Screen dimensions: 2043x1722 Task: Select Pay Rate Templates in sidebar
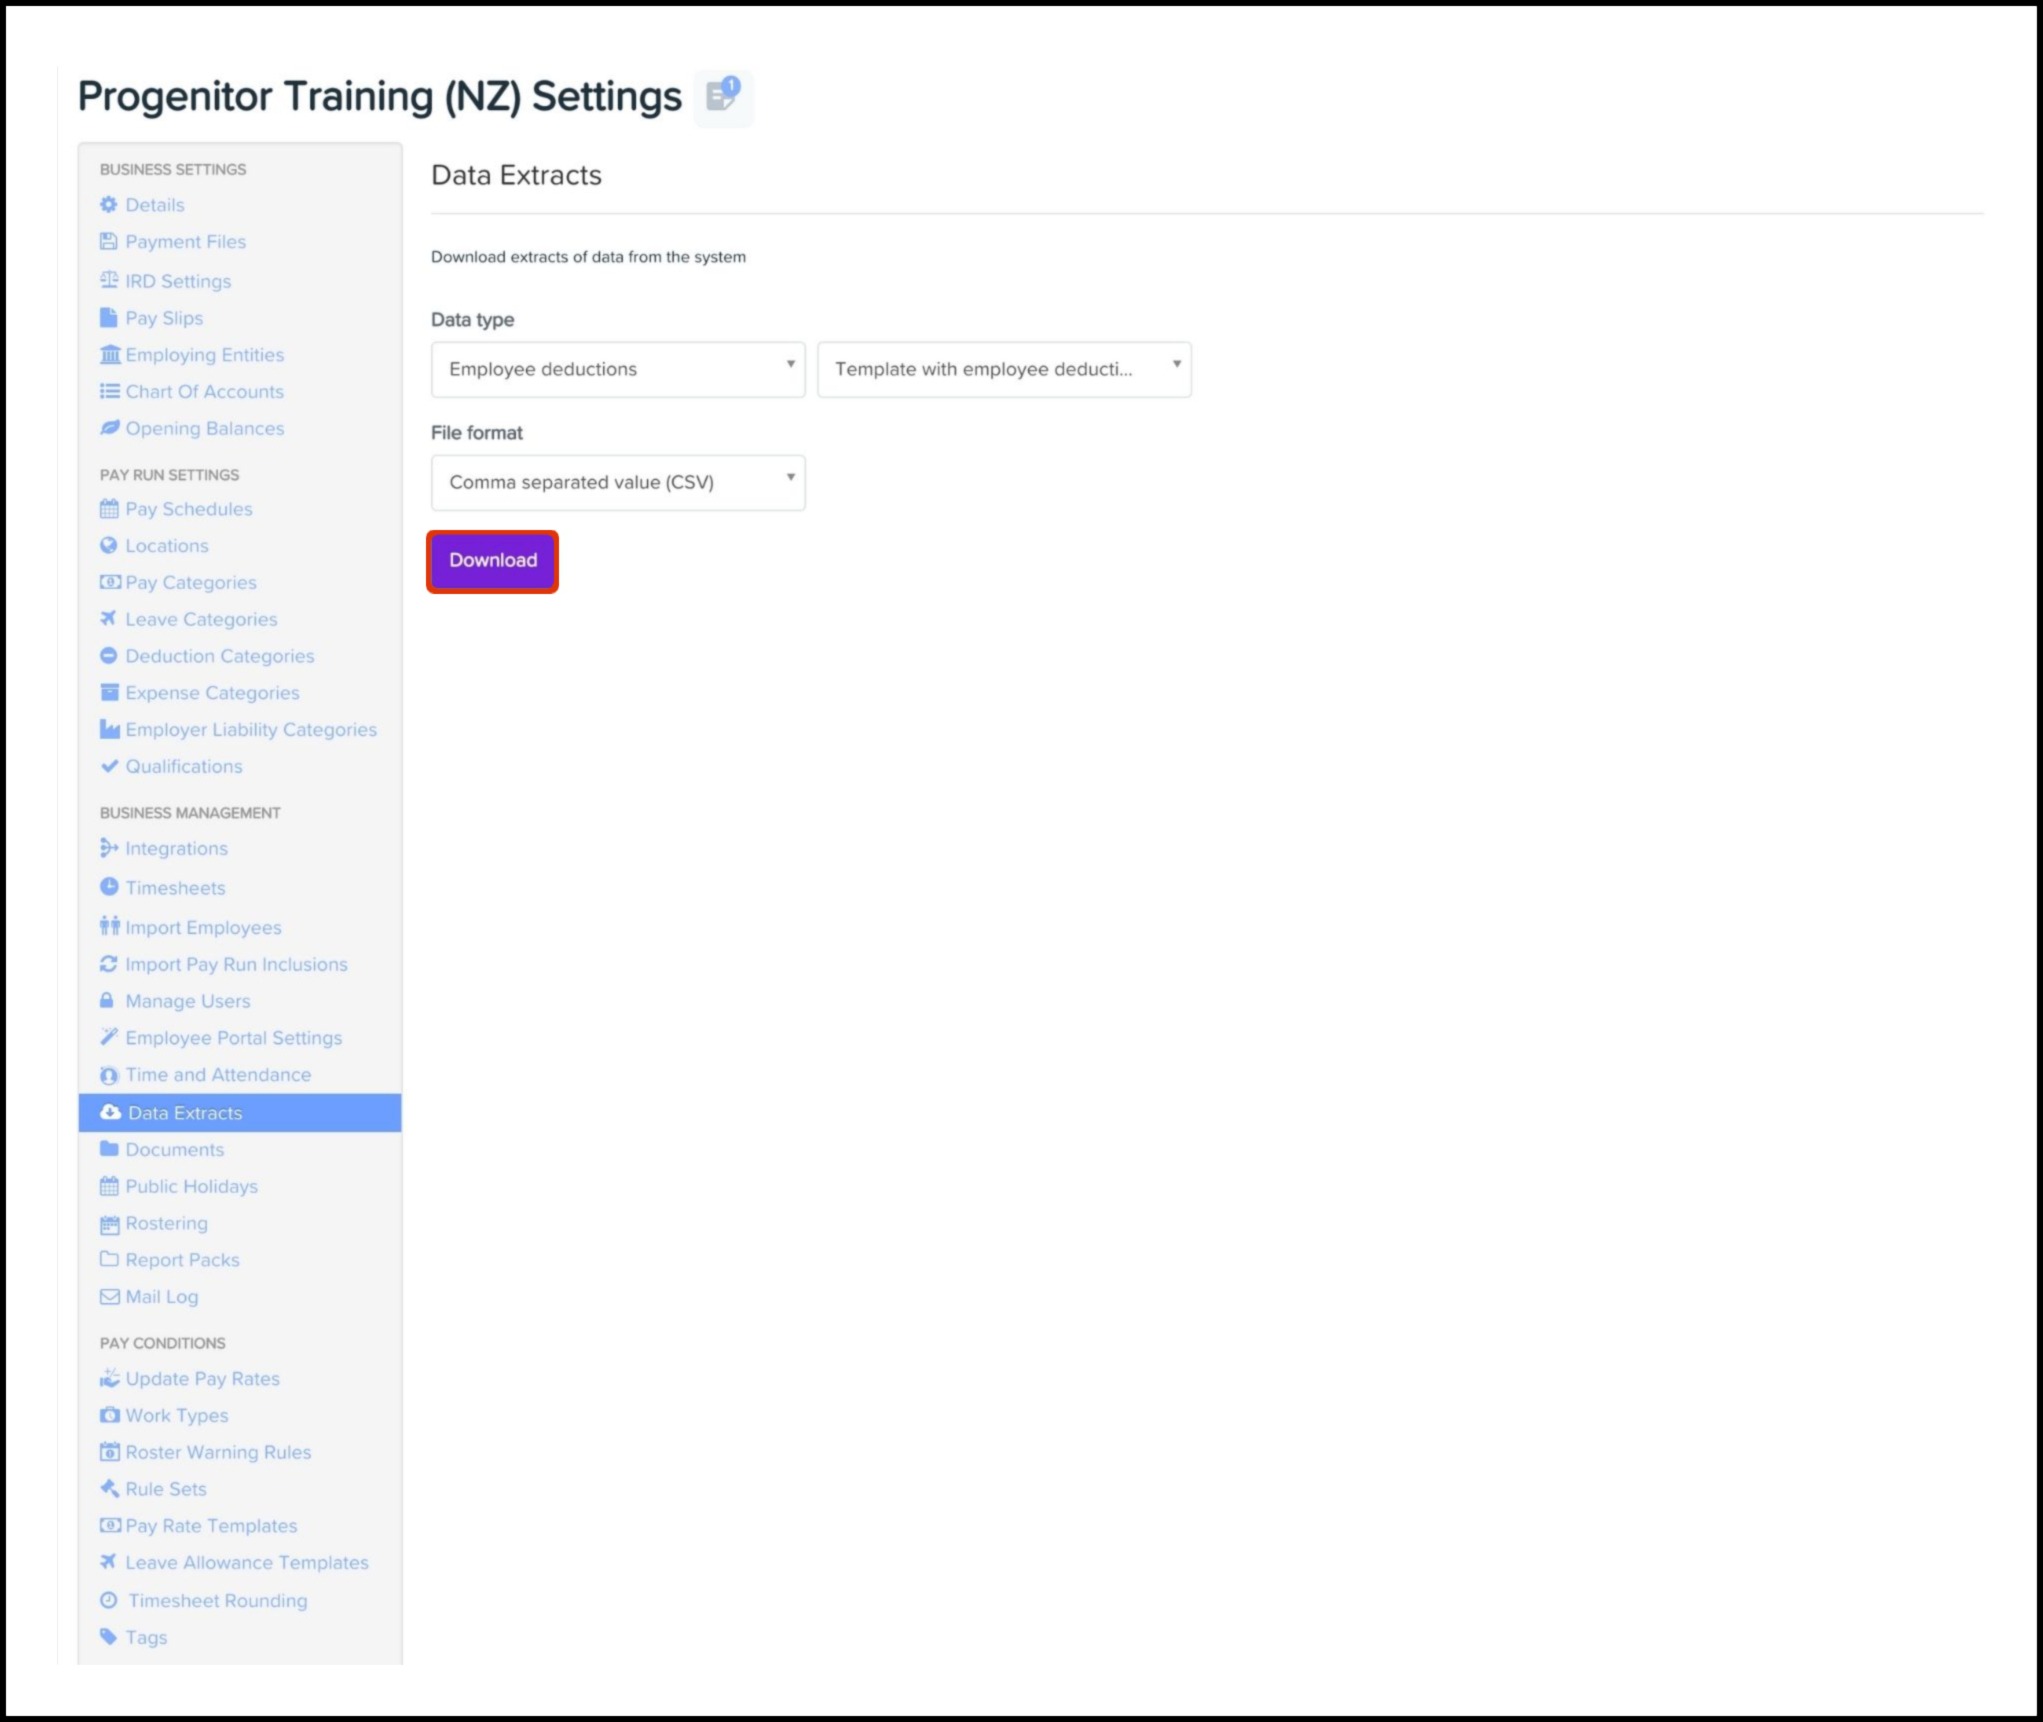211,1526
